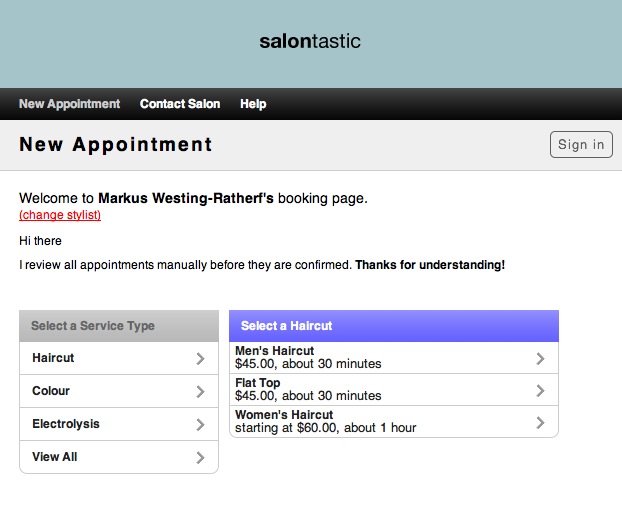Open the Contact Salon menu item
Image resolution: width=622 pixels, height=531 pixels.
coord(180,104)
